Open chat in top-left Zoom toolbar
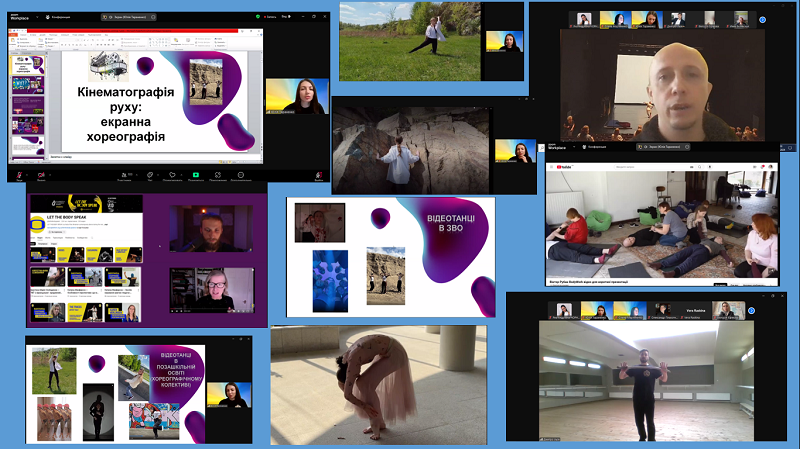This screenshot has height=449, width=800. click(150, 176)
